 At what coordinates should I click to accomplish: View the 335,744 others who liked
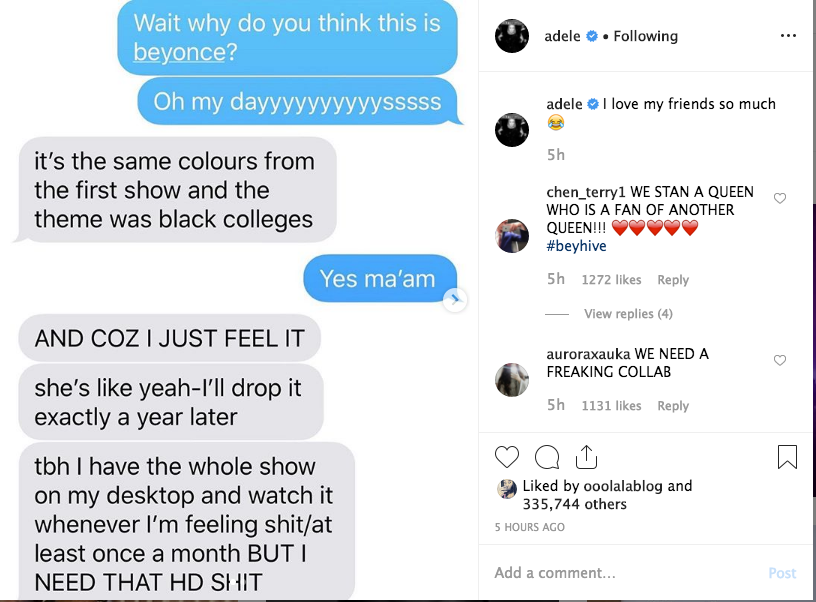pos(575,504)
